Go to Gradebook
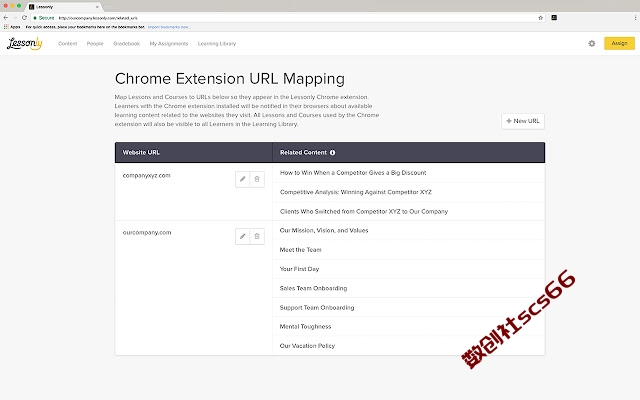 127,44
